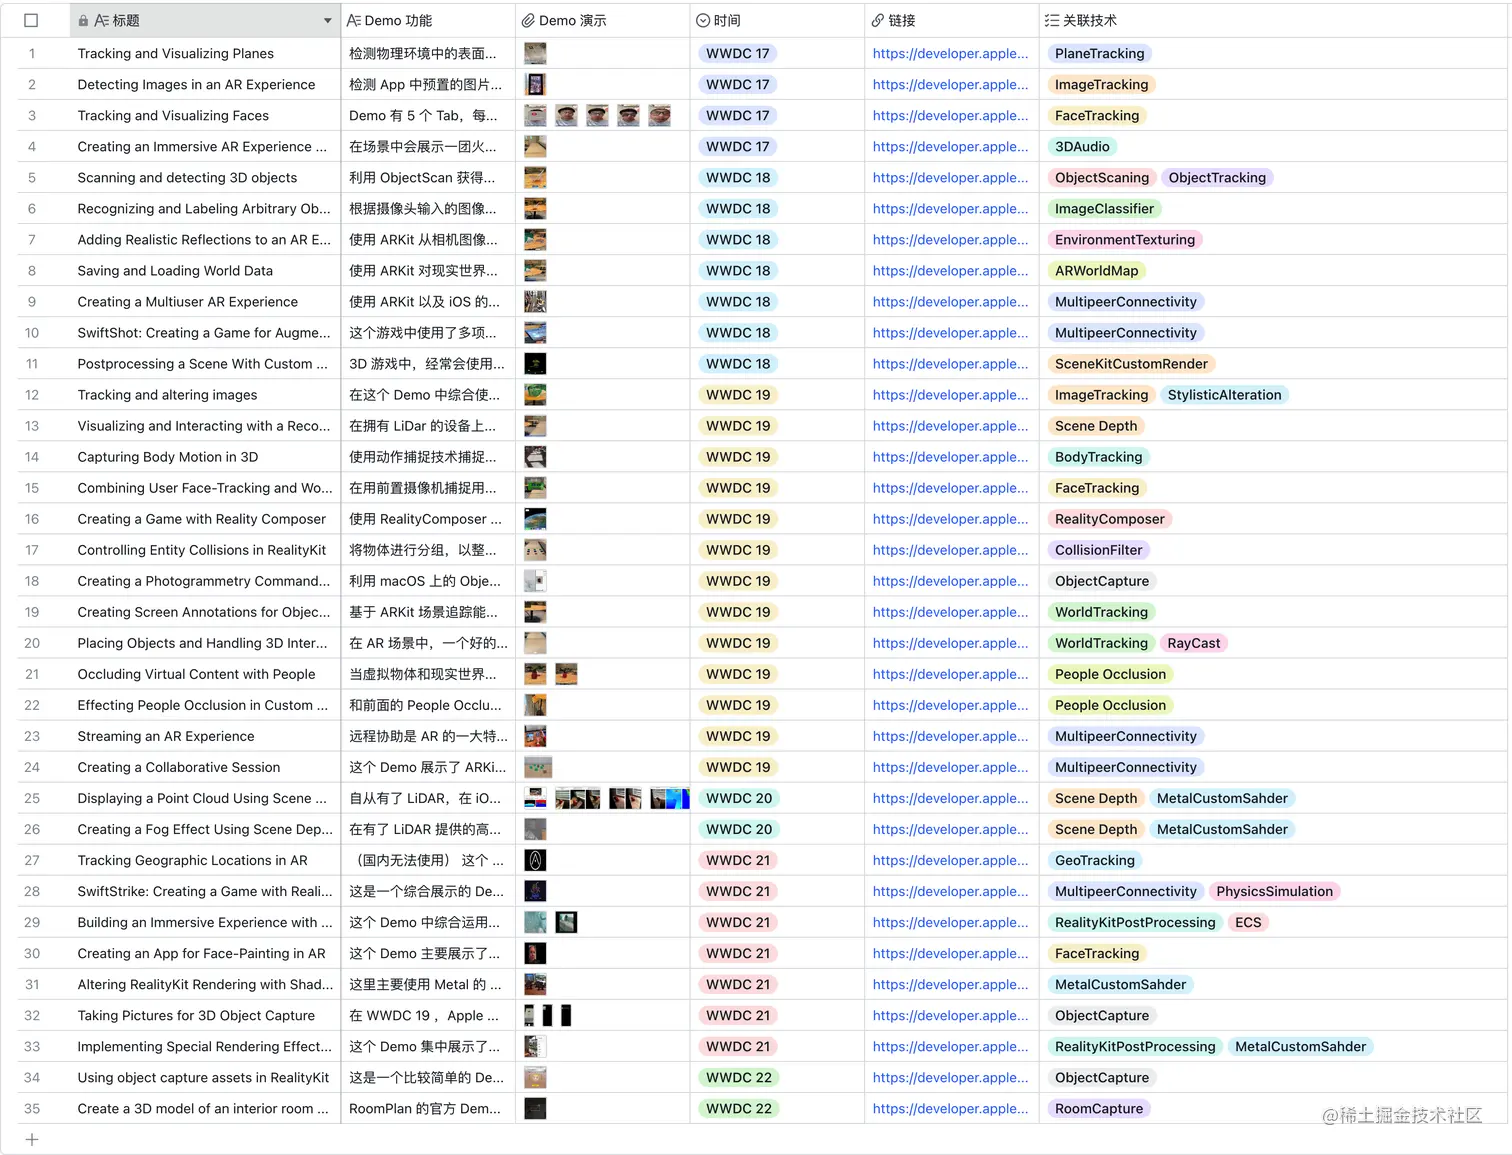Viewport: 1512px width, 1155px height.
Task: Select the Demo 功能 column header
Action: click(x=428, y=20)
